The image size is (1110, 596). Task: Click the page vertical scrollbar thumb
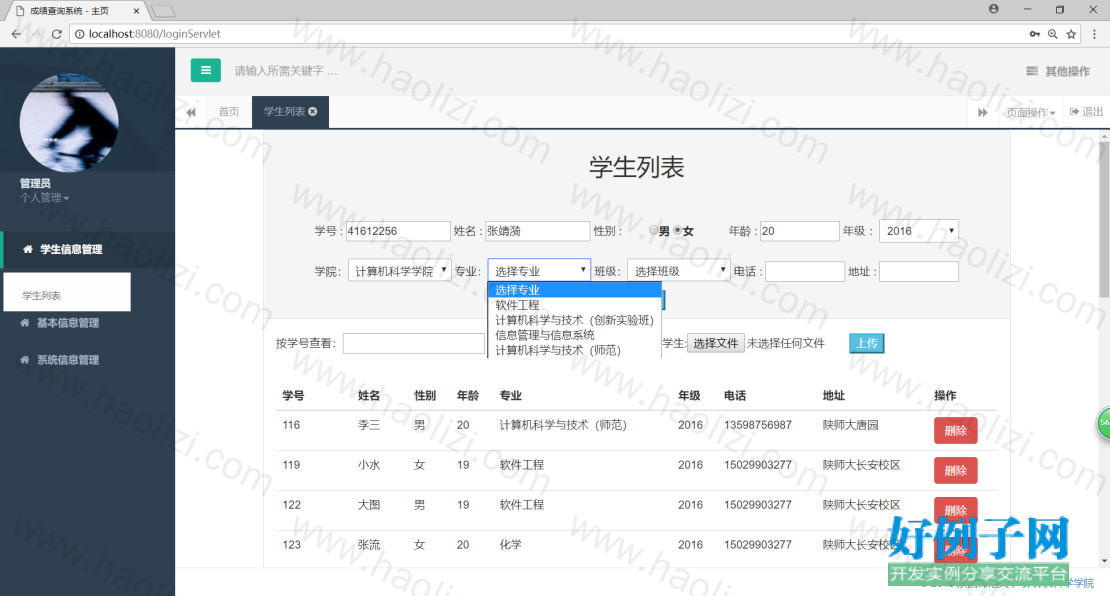pyautogui.click(x=1104, y=219)
